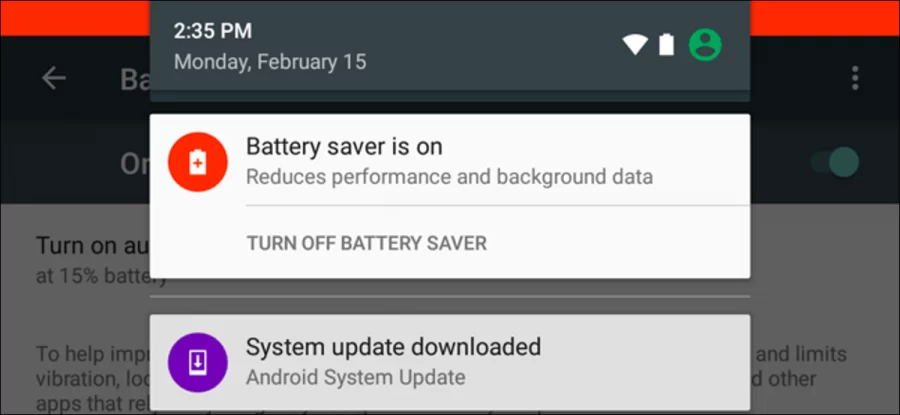Tap the red battery saver icon
Viewport: 900px width, 415px height.
197,162
